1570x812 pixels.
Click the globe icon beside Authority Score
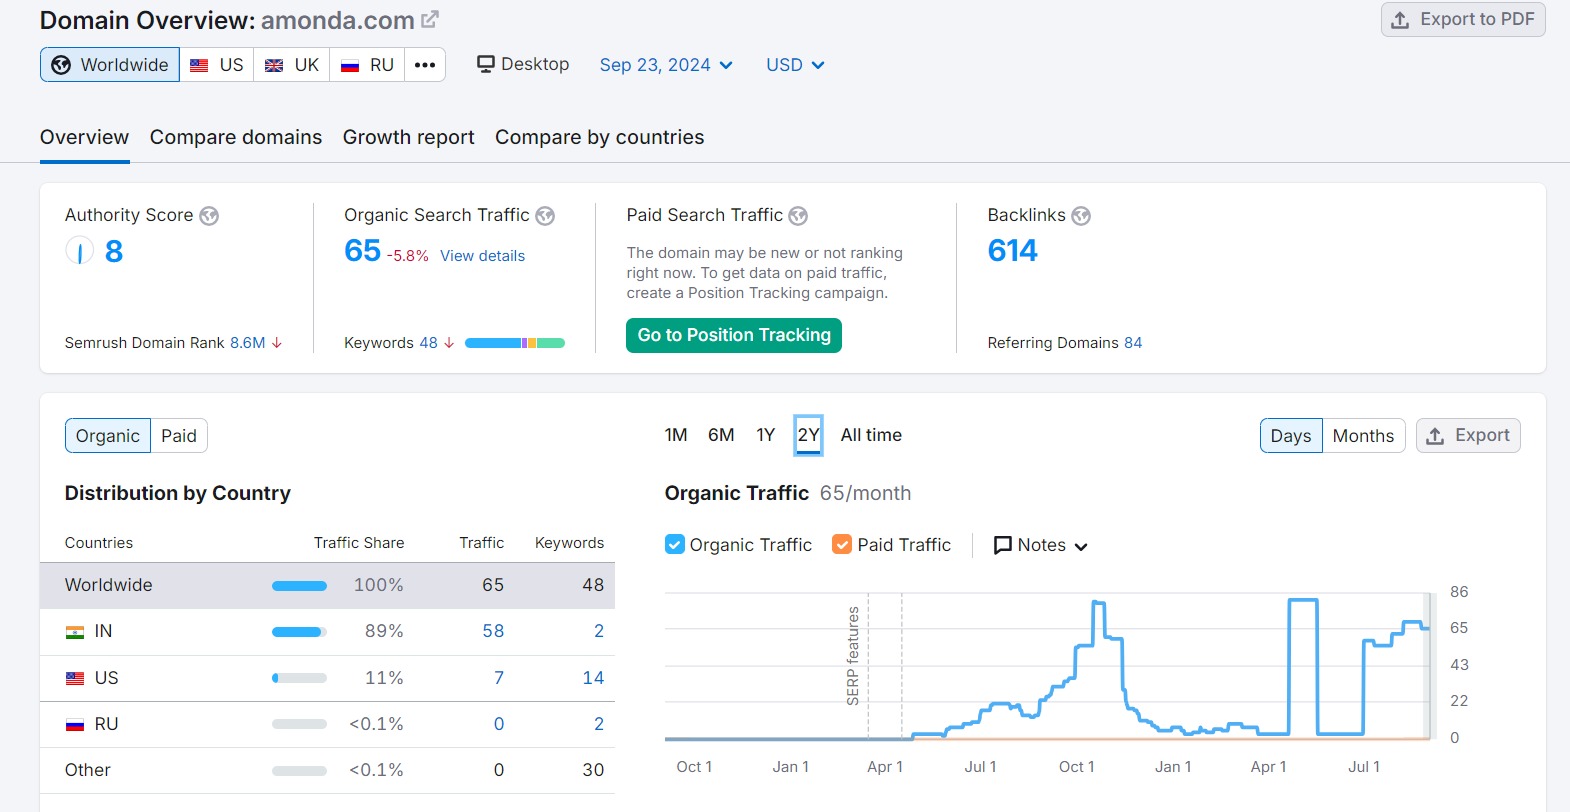coord(209,216)
